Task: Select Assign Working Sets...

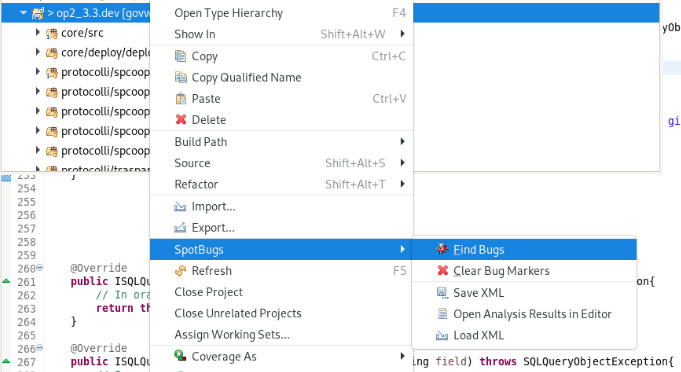Action: click(281, 335)
